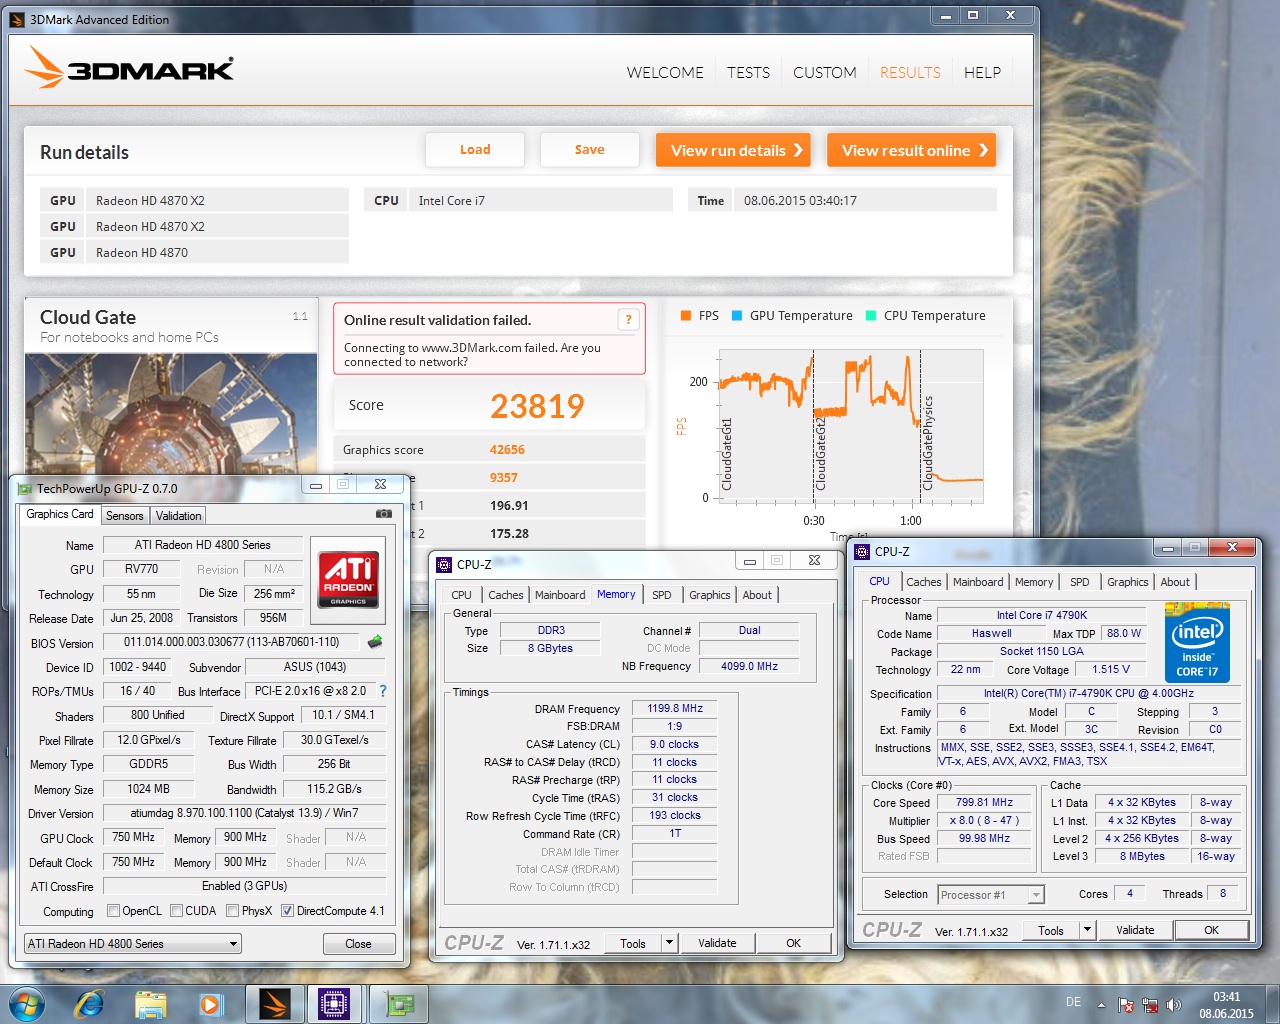Open the Processor #1 selection dropdown
1280x1024 pixels.
click(x=991, y=895)
